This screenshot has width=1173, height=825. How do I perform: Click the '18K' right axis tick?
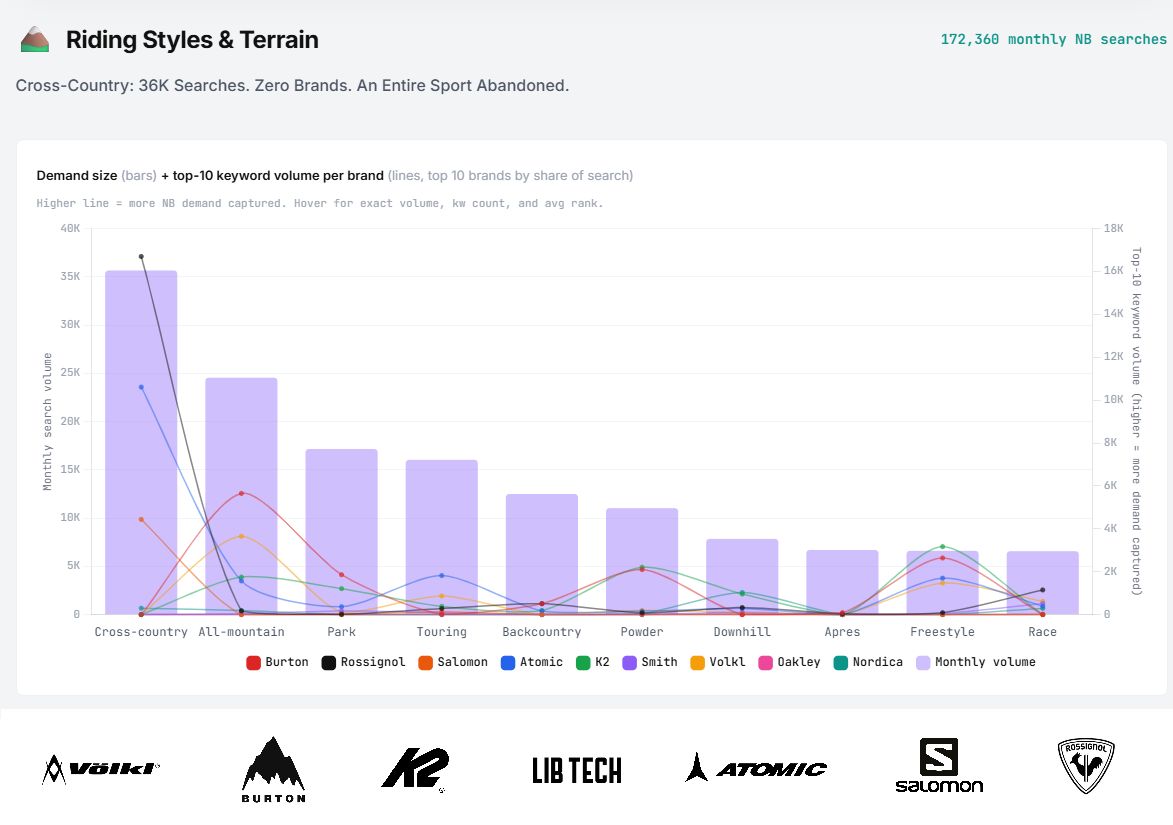point(1113,229)
